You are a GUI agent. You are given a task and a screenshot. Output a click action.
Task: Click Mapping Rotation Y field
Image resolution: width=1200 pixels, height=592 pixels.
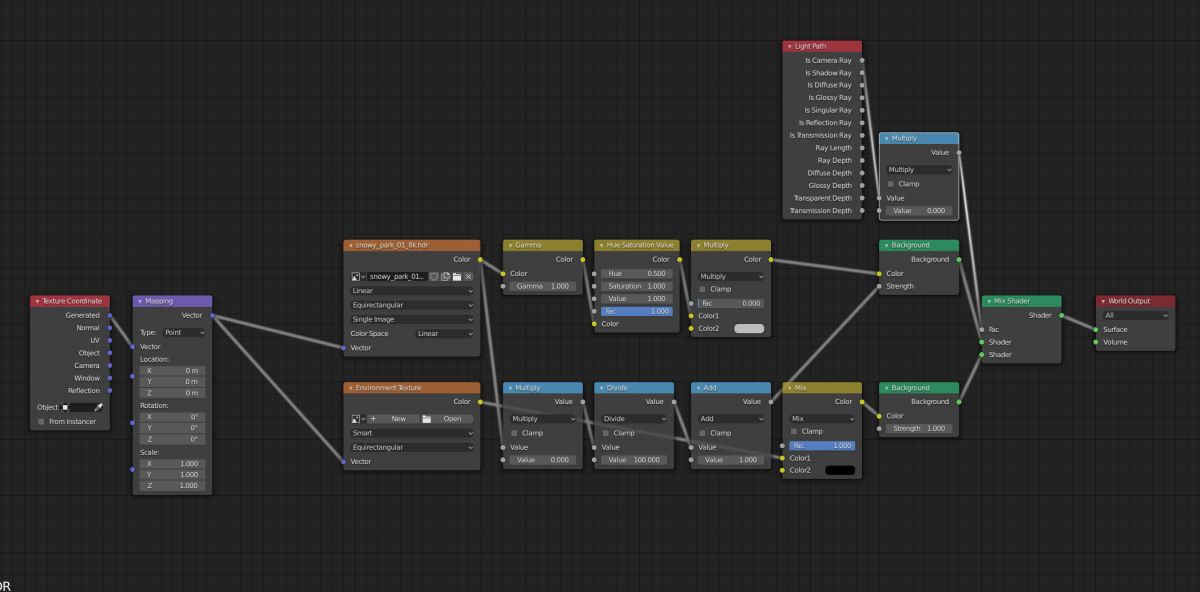(172, 428)
